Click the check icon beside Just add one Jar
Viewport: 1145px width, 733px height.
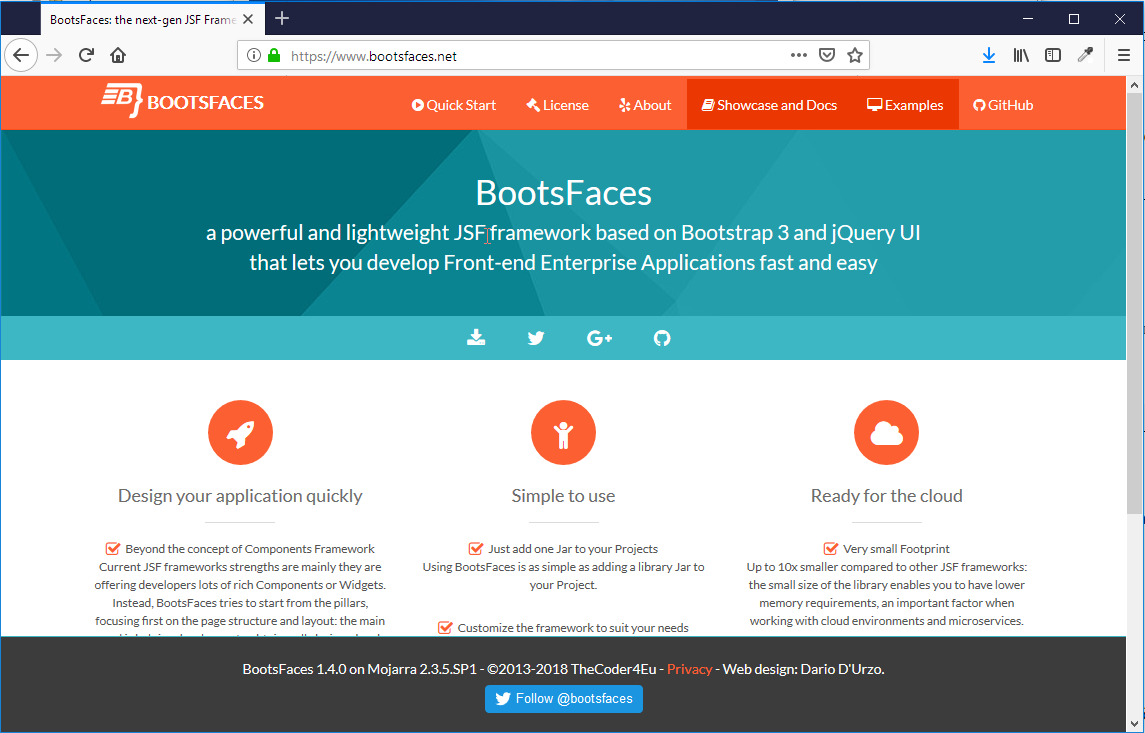click(475, 548)
